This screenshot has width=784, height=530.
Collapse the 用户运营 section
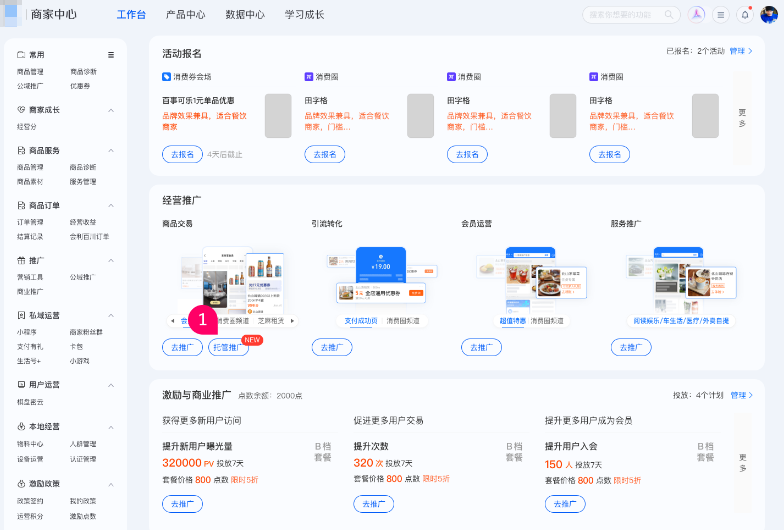[x=111, y=385]
